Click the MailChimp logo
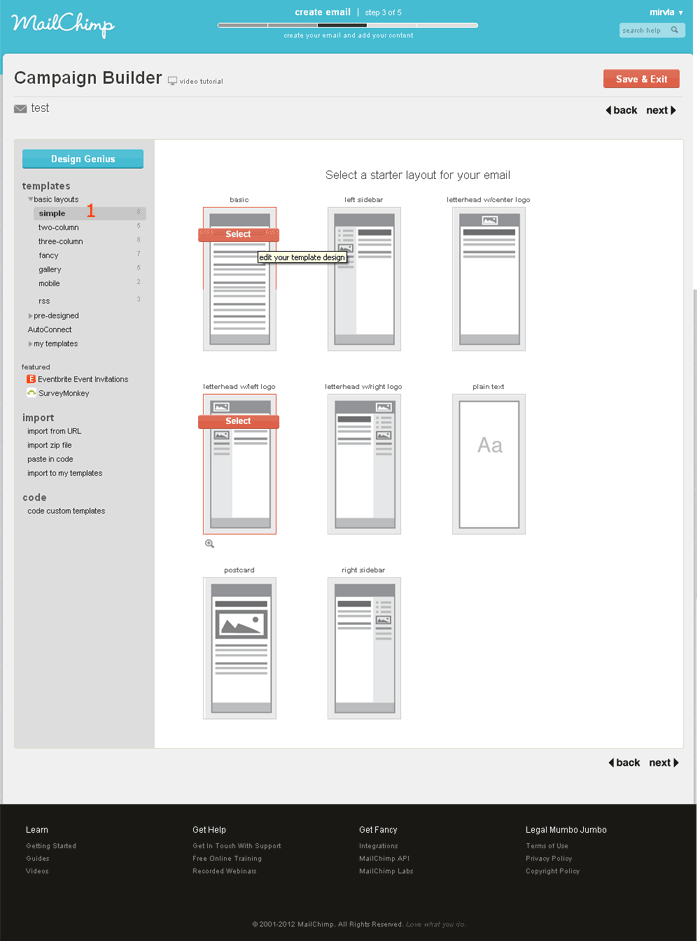This screenshot has width=697, height=941. tap(63, 25)
